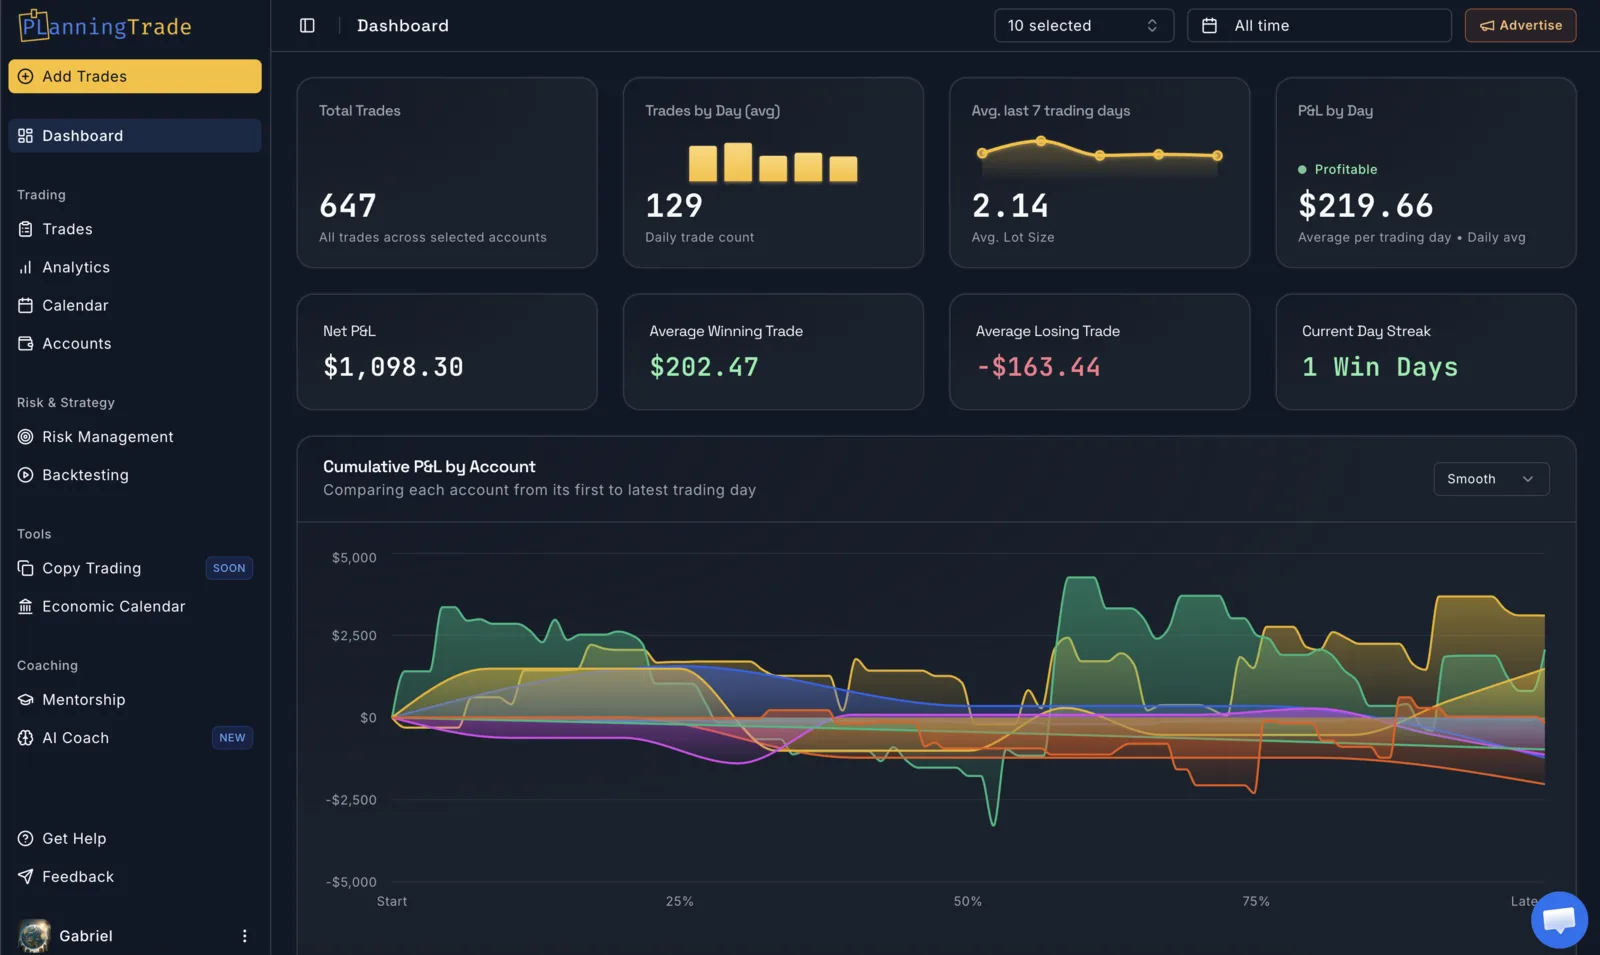The height and width of the screenshot is (955, 1600).
Task: Click the calendar icon in date filter
Action: tap(1209, 25)
